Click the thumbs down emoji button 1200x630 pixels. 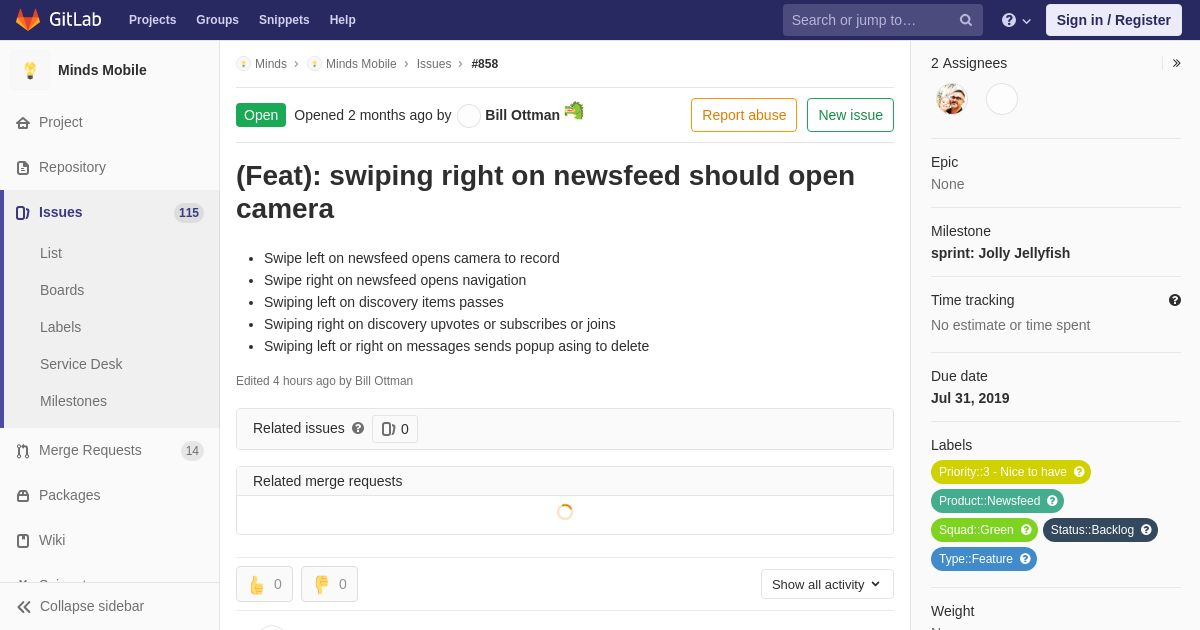(x=329, y=584)
